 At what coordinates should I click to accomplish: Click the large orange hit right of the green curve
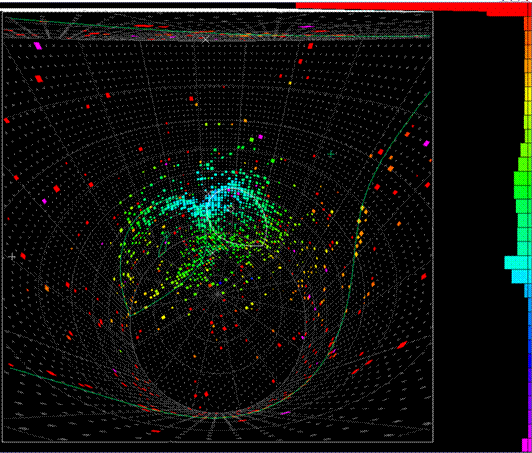391,168
